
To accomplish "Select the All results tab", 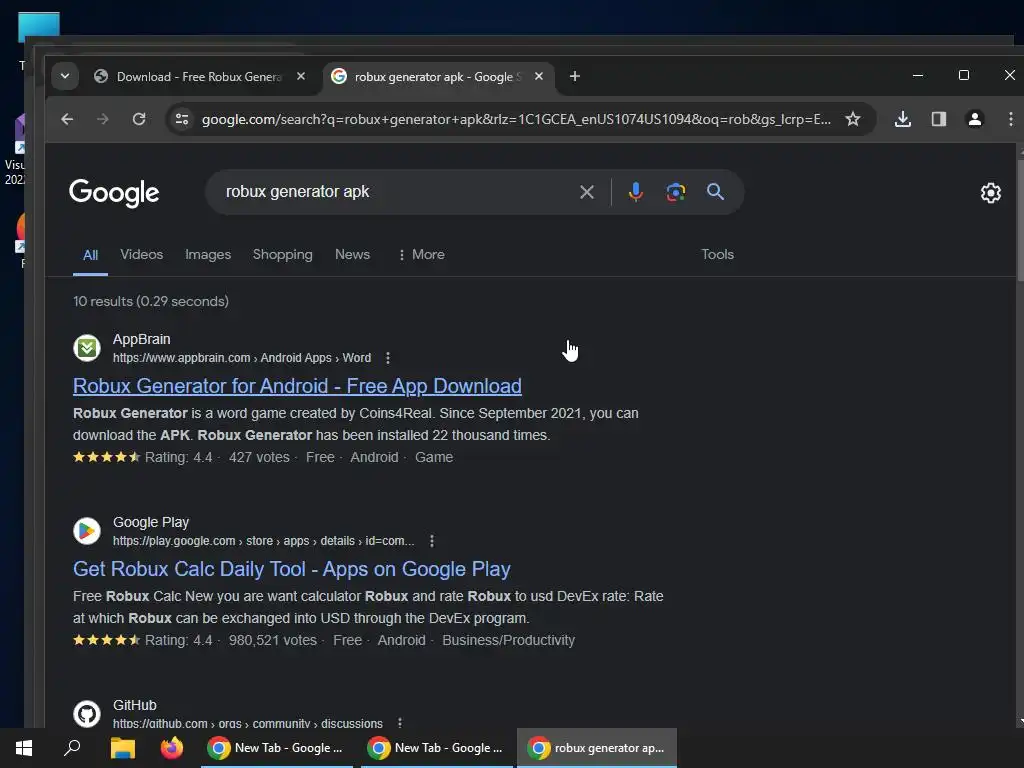I will point(90,255).
